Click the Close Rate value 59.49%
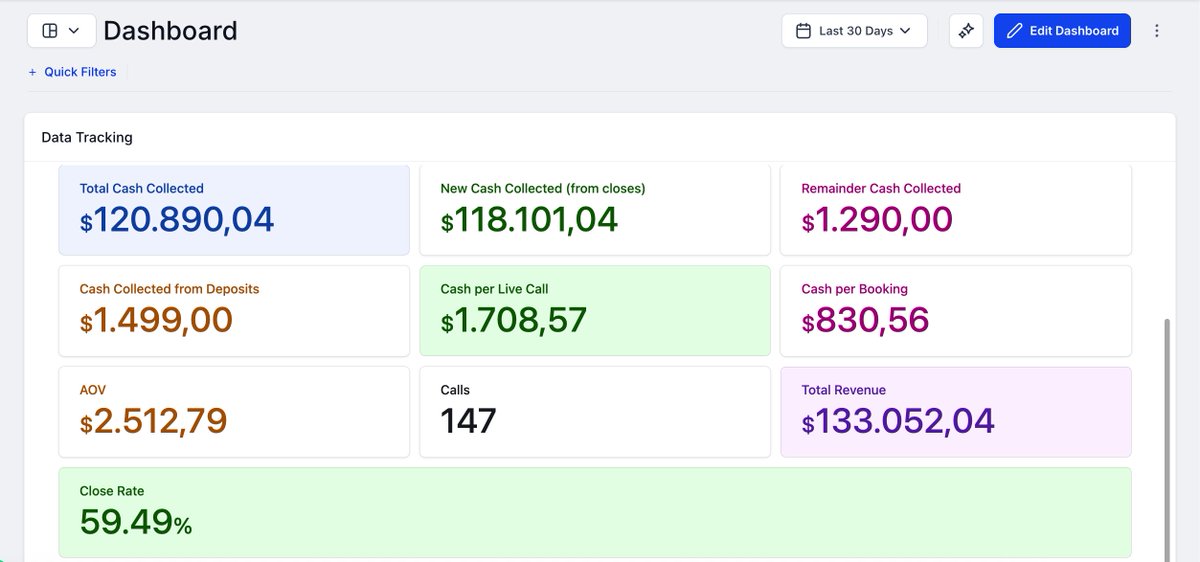Viewport: 1200px width, 562px height. (x=136, y=522)
